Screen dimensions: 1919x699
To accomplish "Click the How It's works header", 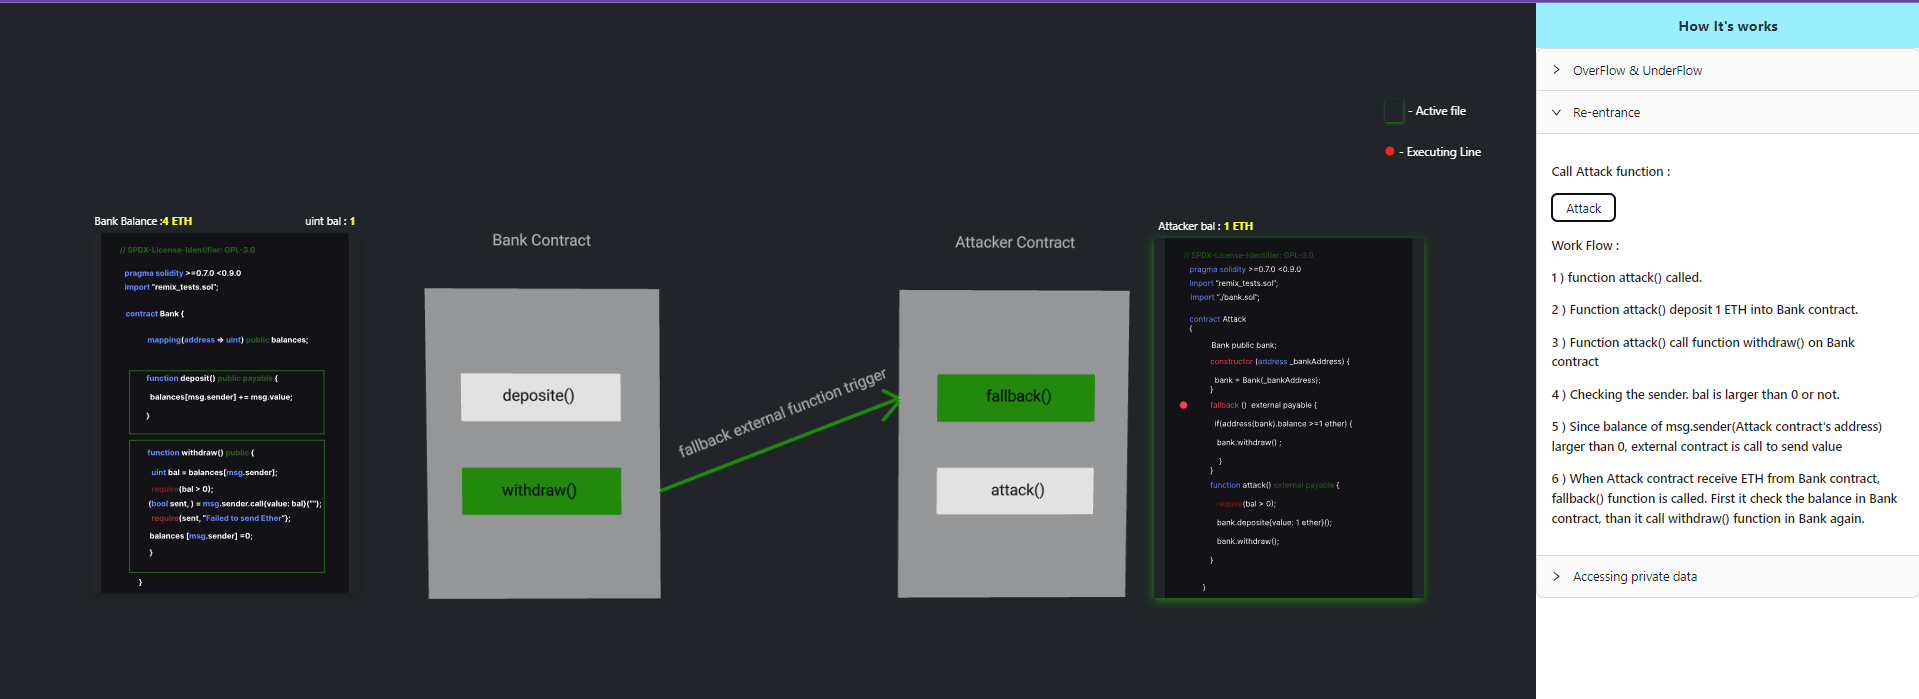I will tap(1727, 26).
